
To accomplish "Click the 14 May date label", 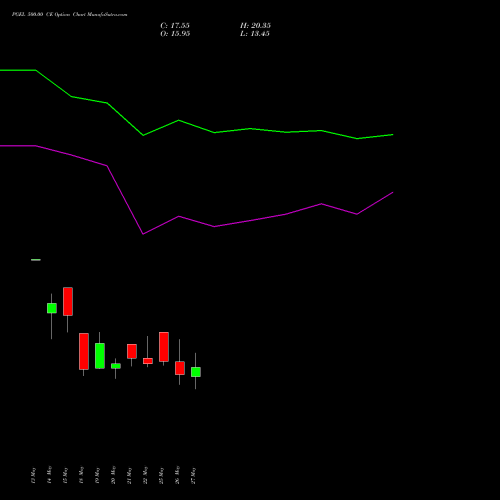I will pos(49,475).
